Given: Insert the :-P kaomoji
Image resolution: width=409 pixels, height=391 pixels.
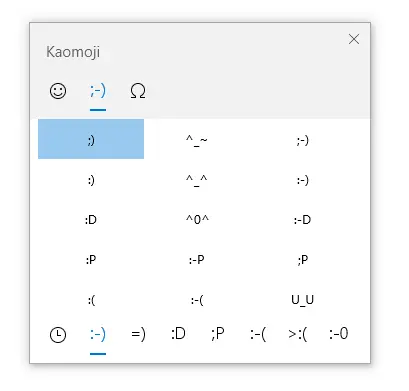Looking at the screenshot, I should tap(197, 260).
